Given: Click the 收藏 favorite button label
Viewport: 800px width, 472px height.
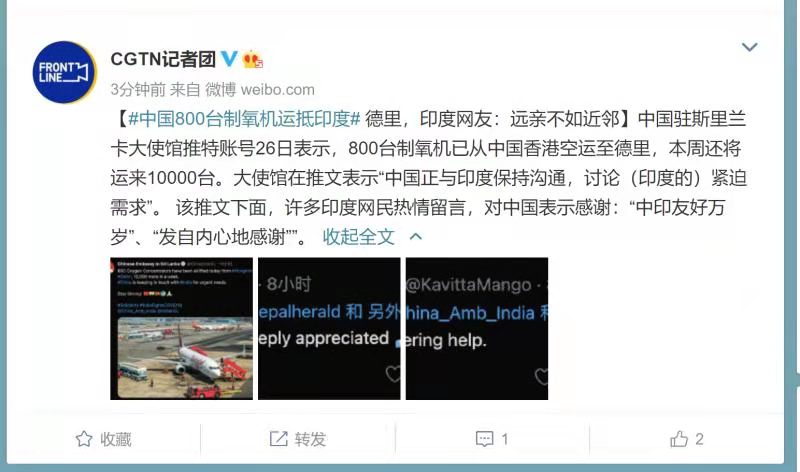Looking at the screenshot, I should click(116, 439).
